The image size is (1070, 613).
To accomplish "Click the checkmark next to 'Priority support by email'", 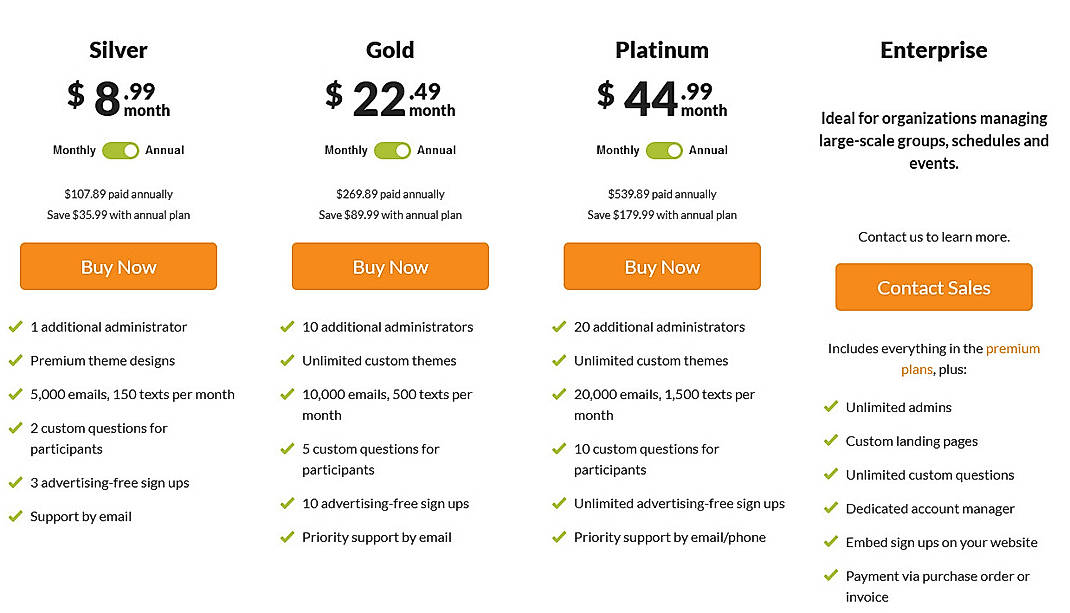I will [288, 537].
